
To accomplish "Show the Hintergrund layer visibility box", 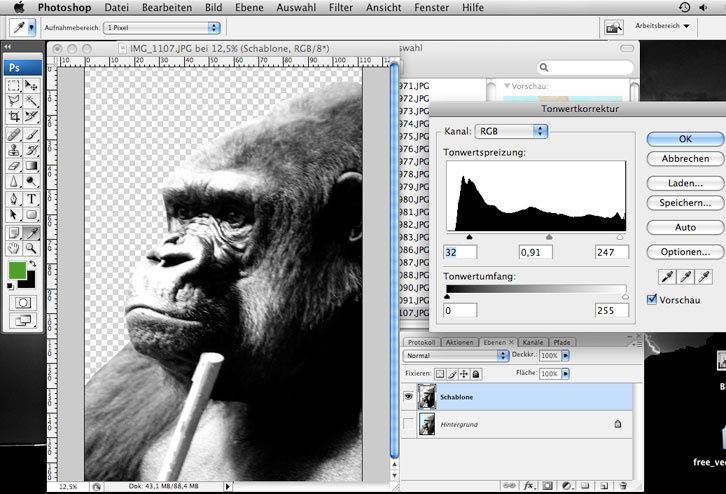I will coord(407,425).
